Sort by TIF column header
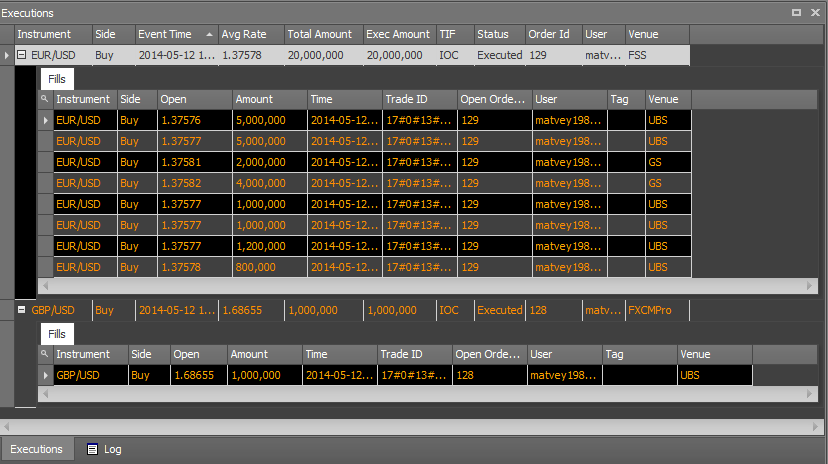828x464 pixels. pos(455,34)
